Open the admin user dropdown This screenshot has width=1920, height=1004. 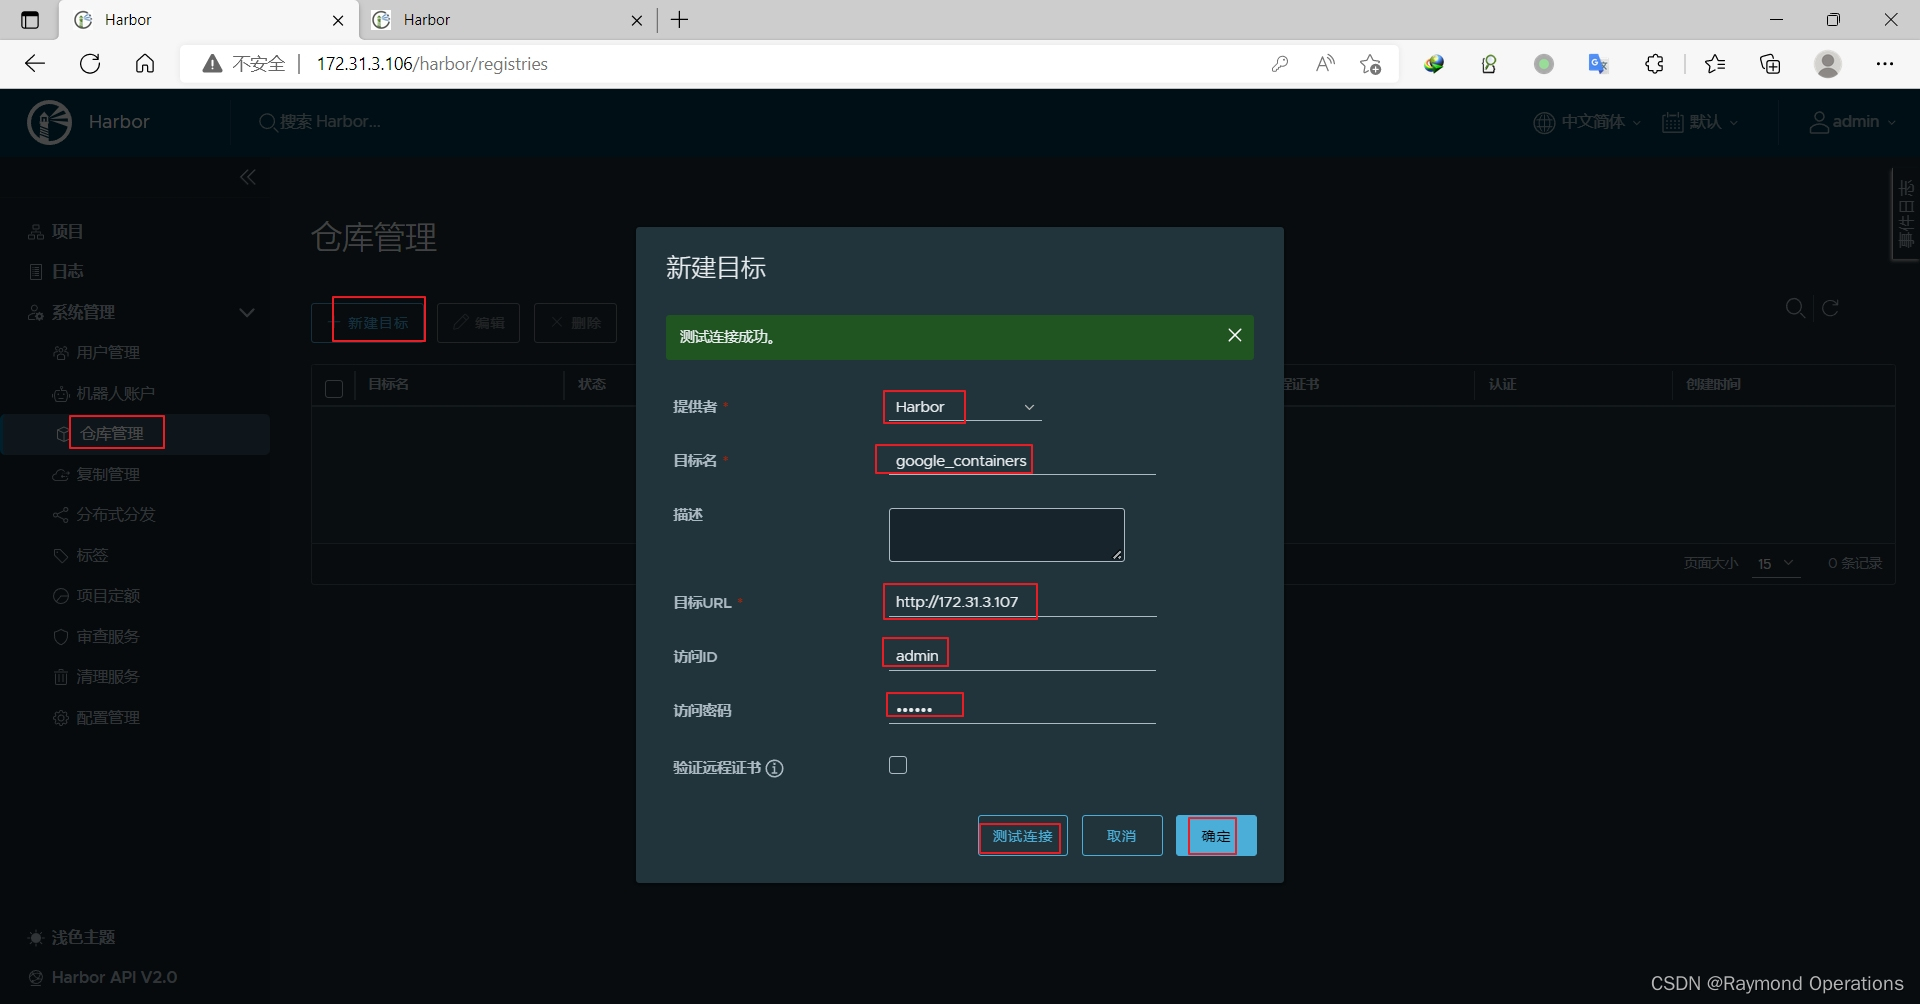pyautogui.click(x=1853, y=122)
